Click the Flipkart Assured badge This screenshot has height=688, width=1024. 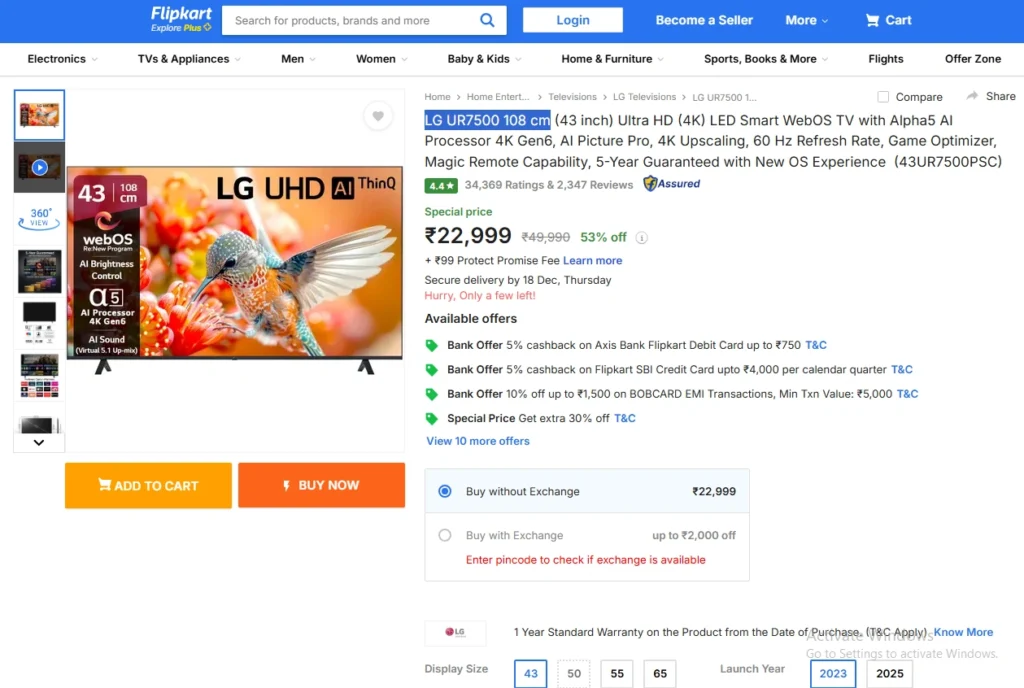pos(671,184)
